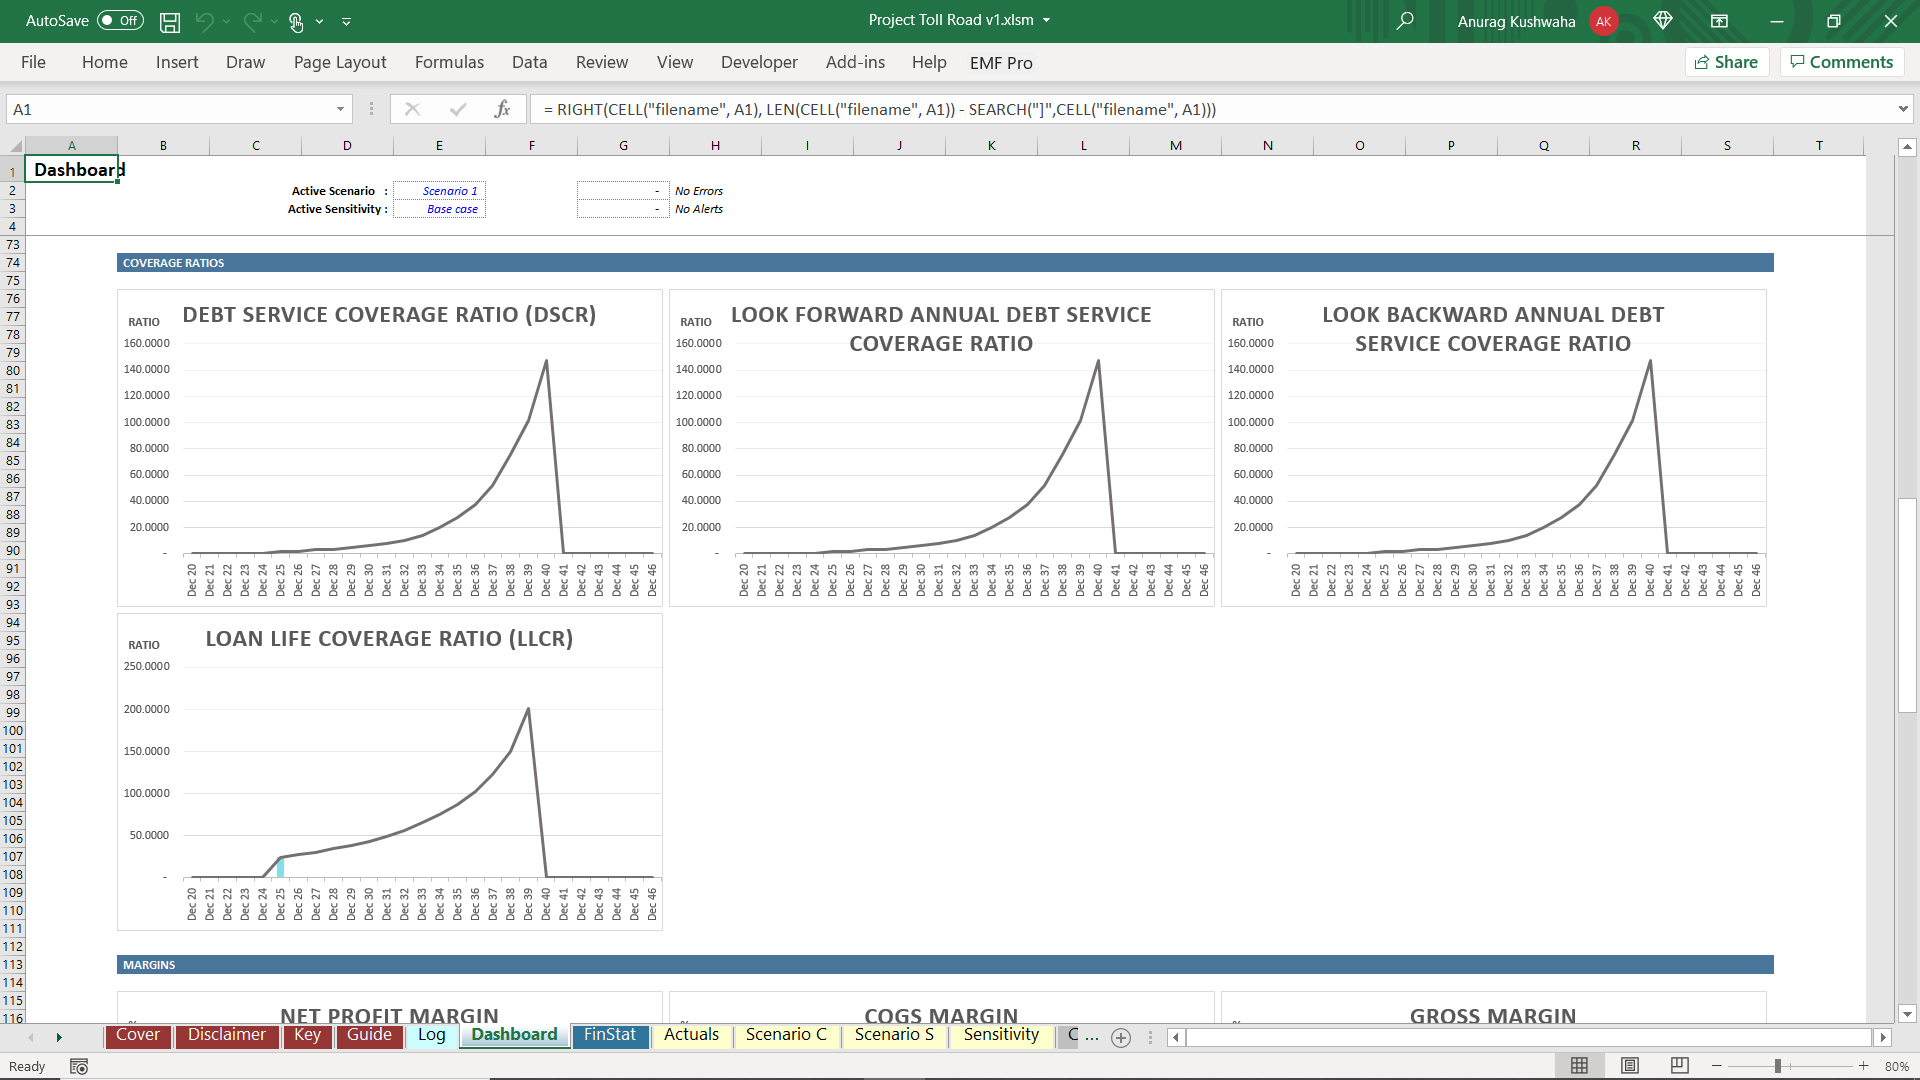Open Ribbon Display Options icon
1920x1080 pixels.
point(1720,21)
